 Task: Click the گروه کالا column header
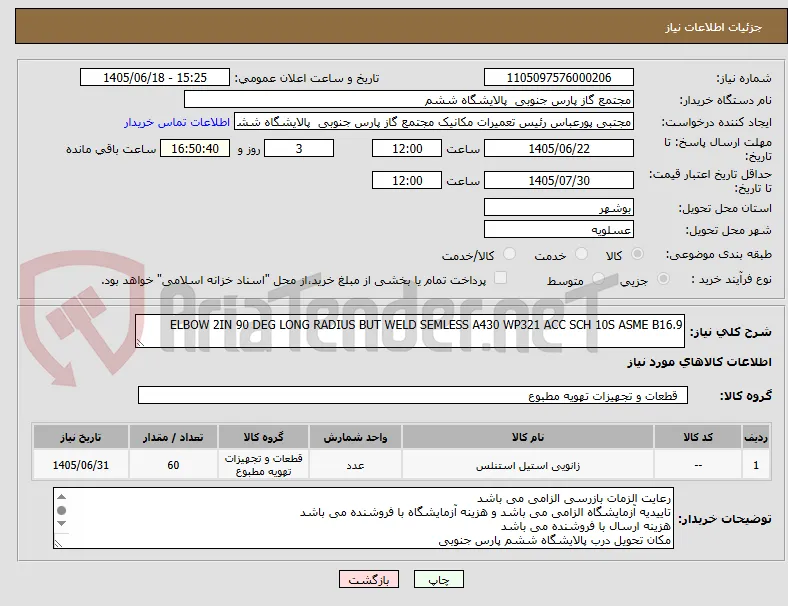(x=263, y=437)
